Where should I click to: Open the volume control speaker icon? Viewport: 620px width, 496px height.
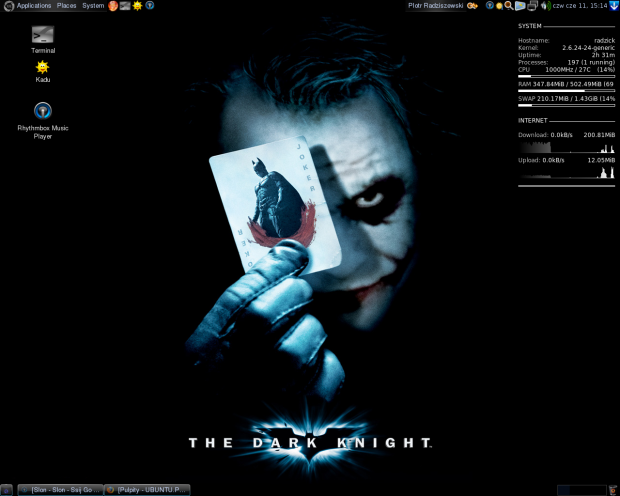(546, 6)
